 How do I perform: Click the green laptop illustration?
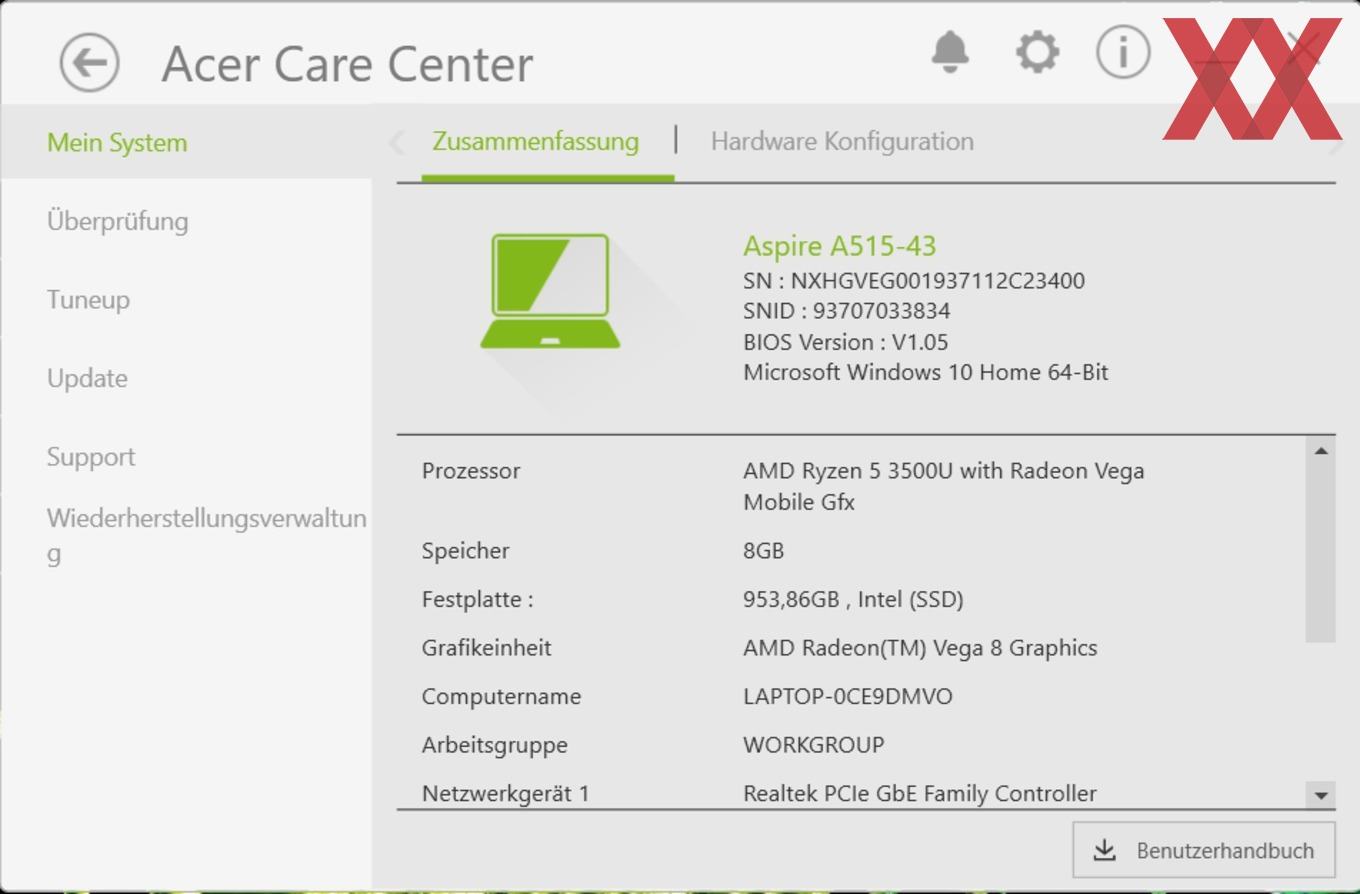(550, 291)
